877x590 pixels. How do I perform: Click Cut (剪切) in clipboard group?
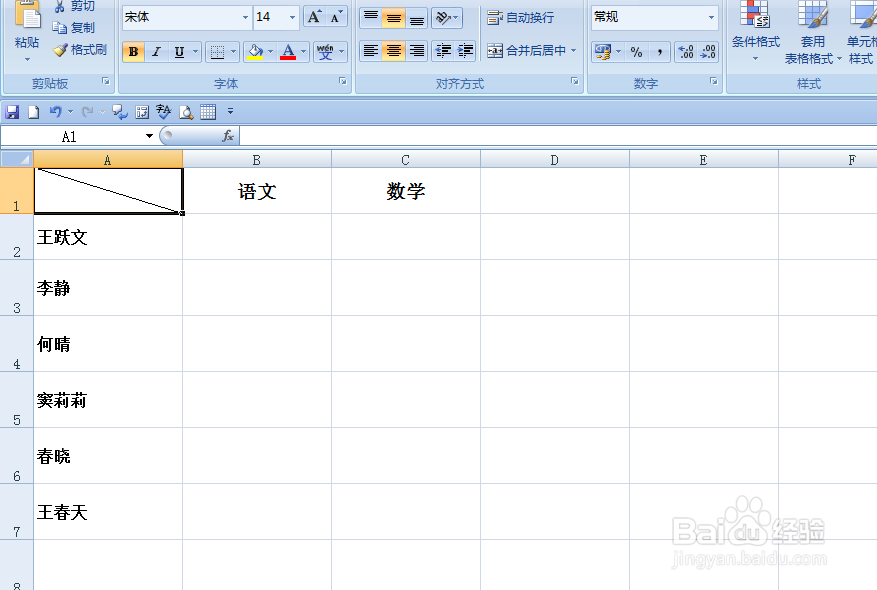[76, 6]
